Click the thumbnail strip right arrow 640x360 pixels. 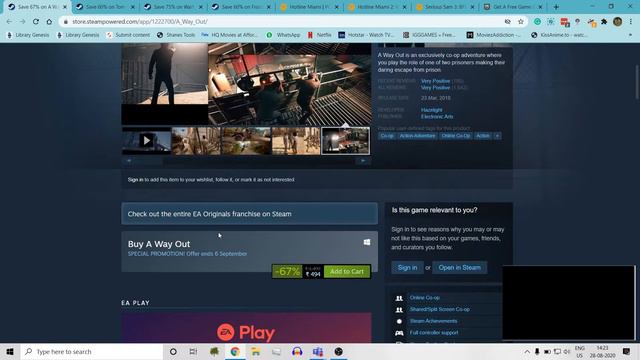click(x=363, y=161)
